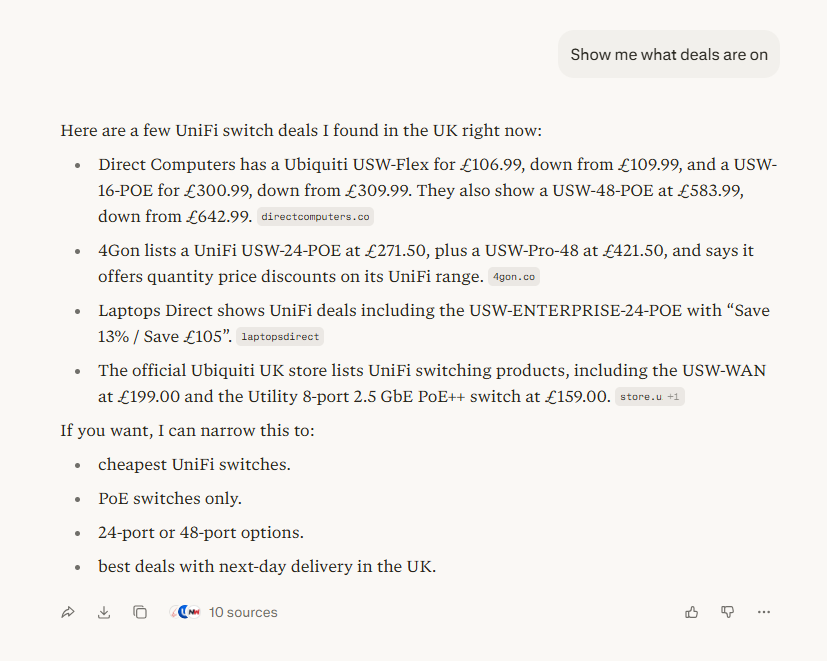Screen dimensions: 827x661
Task: Open the "10 sources" list
Action: pos(243,612)
